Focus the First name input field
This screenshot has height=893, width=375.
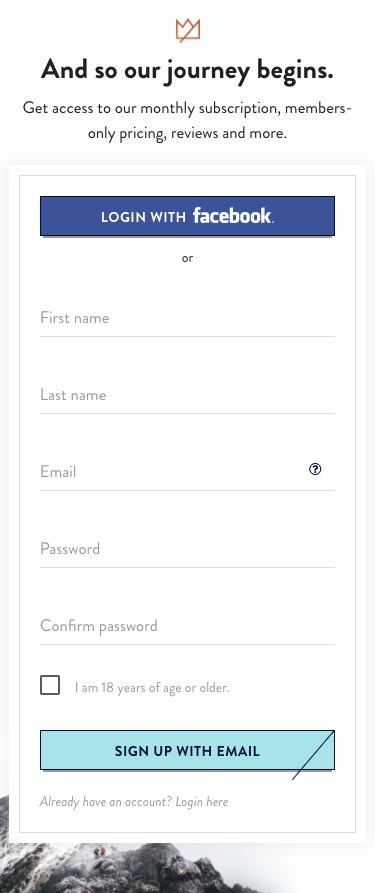coord(188,318)
